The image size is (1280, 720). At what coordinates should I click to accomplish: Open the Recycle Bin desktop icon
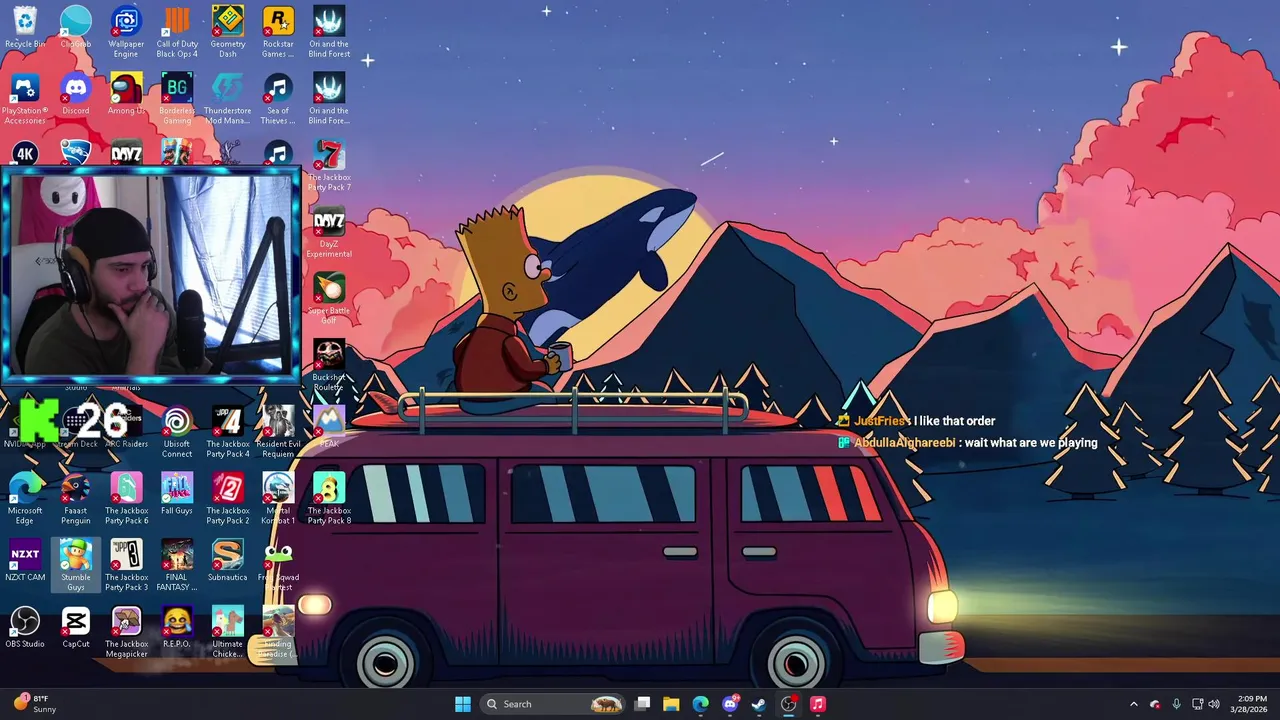[x=25, y=28]
